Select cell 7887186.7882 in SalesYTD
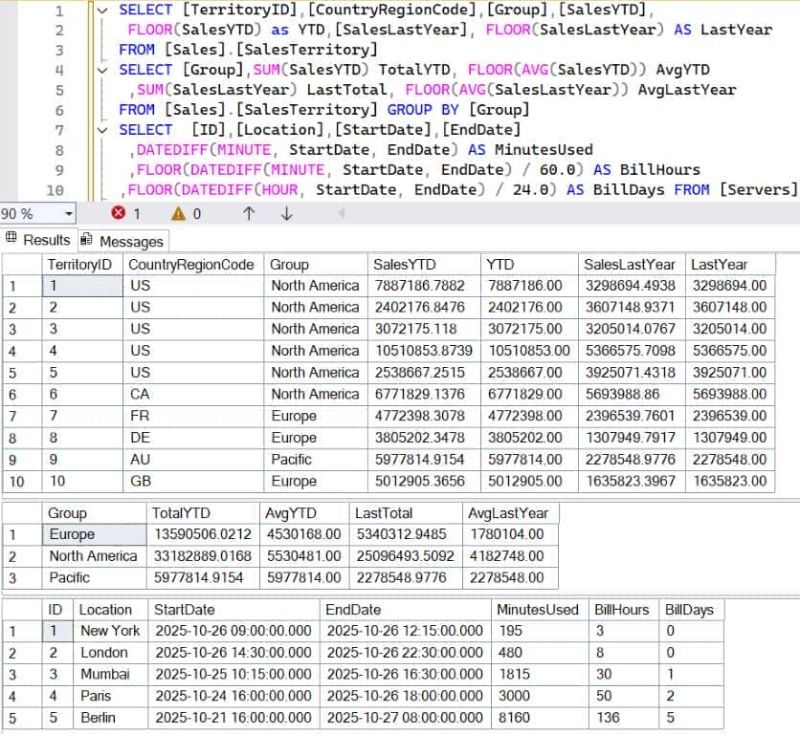This screenshot has width=800, height=734. (x=423, y=286)
